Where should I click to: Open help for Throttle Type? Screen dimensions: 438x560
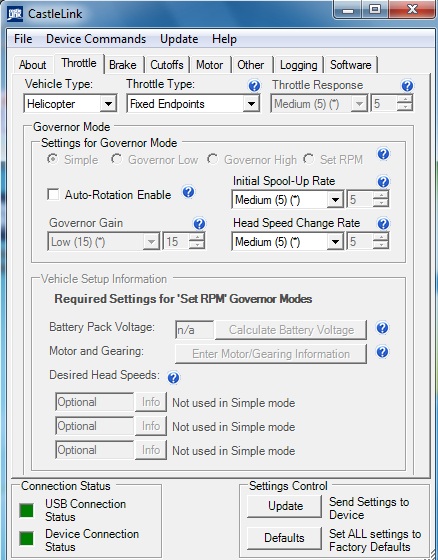(254, 86)
